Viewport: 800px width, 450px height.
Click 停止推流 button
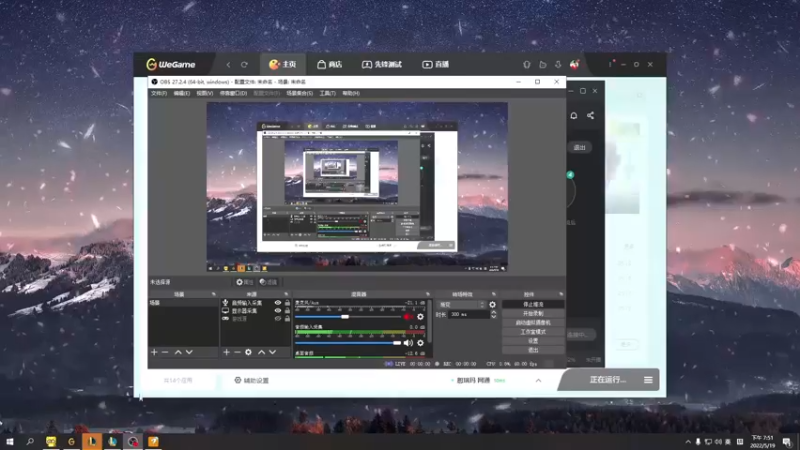click(x=533, y=304)
